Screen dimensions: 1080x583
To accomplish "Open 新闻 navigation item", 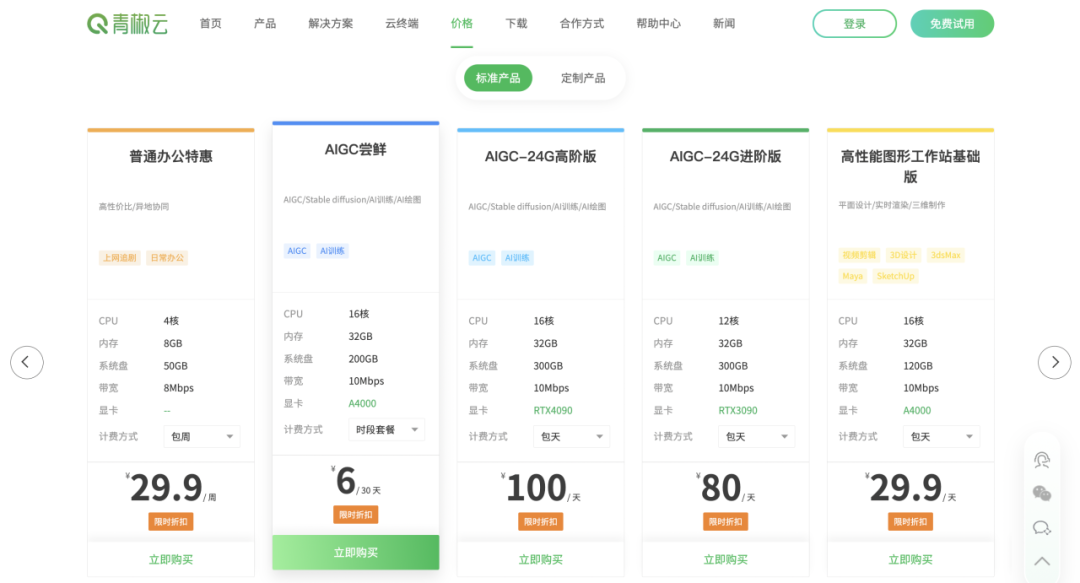I will 724,23.
